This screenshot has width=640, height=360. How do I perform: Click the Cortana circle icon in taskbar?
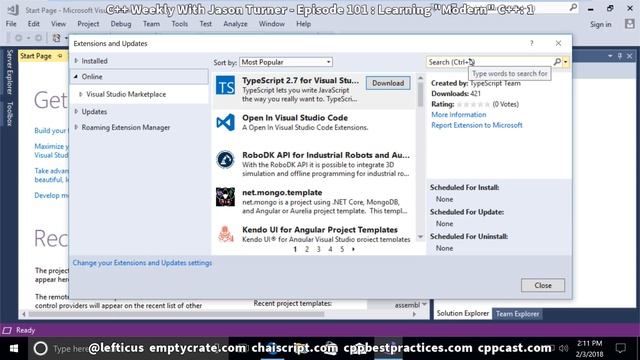[40, 348]
